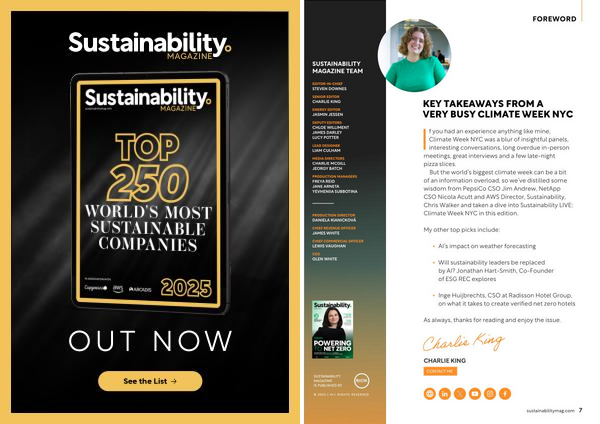Click the Sustainability Magazine logo in ad

point(149,43)
